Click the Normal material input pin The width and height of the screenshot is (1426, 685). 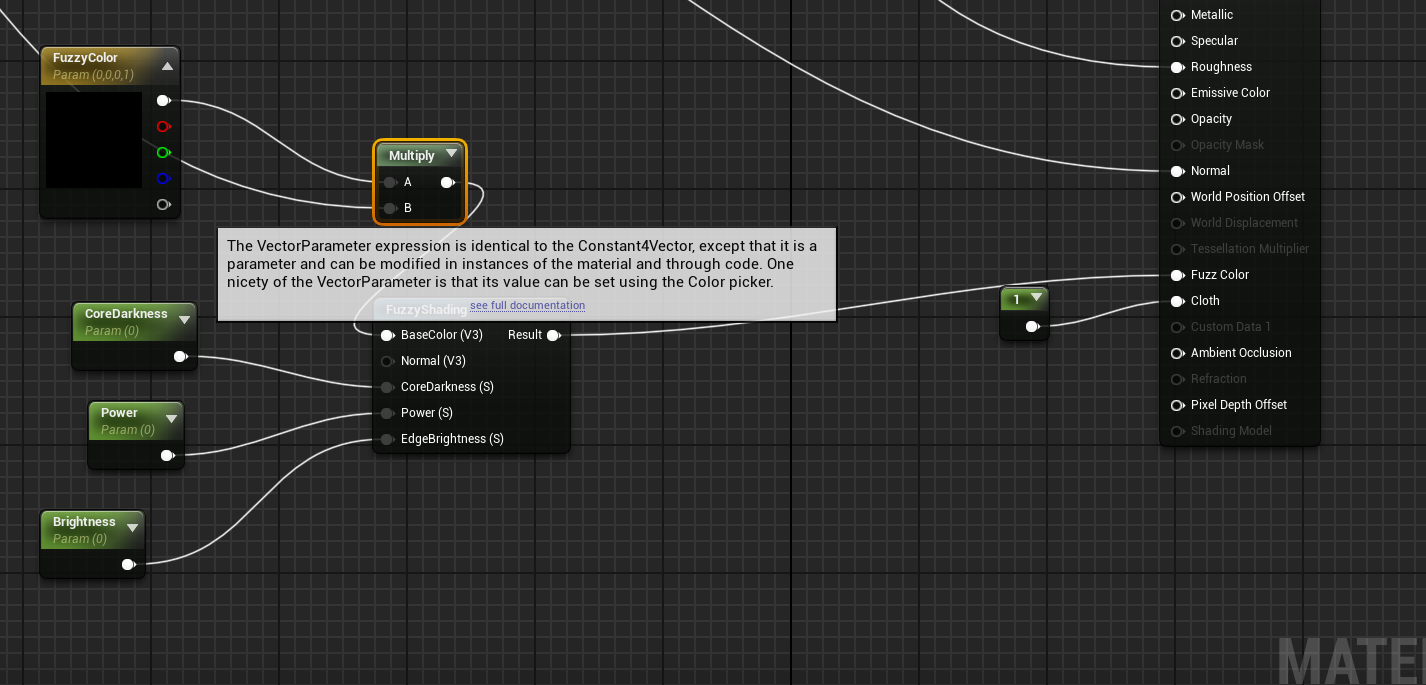click(1178, 171)
